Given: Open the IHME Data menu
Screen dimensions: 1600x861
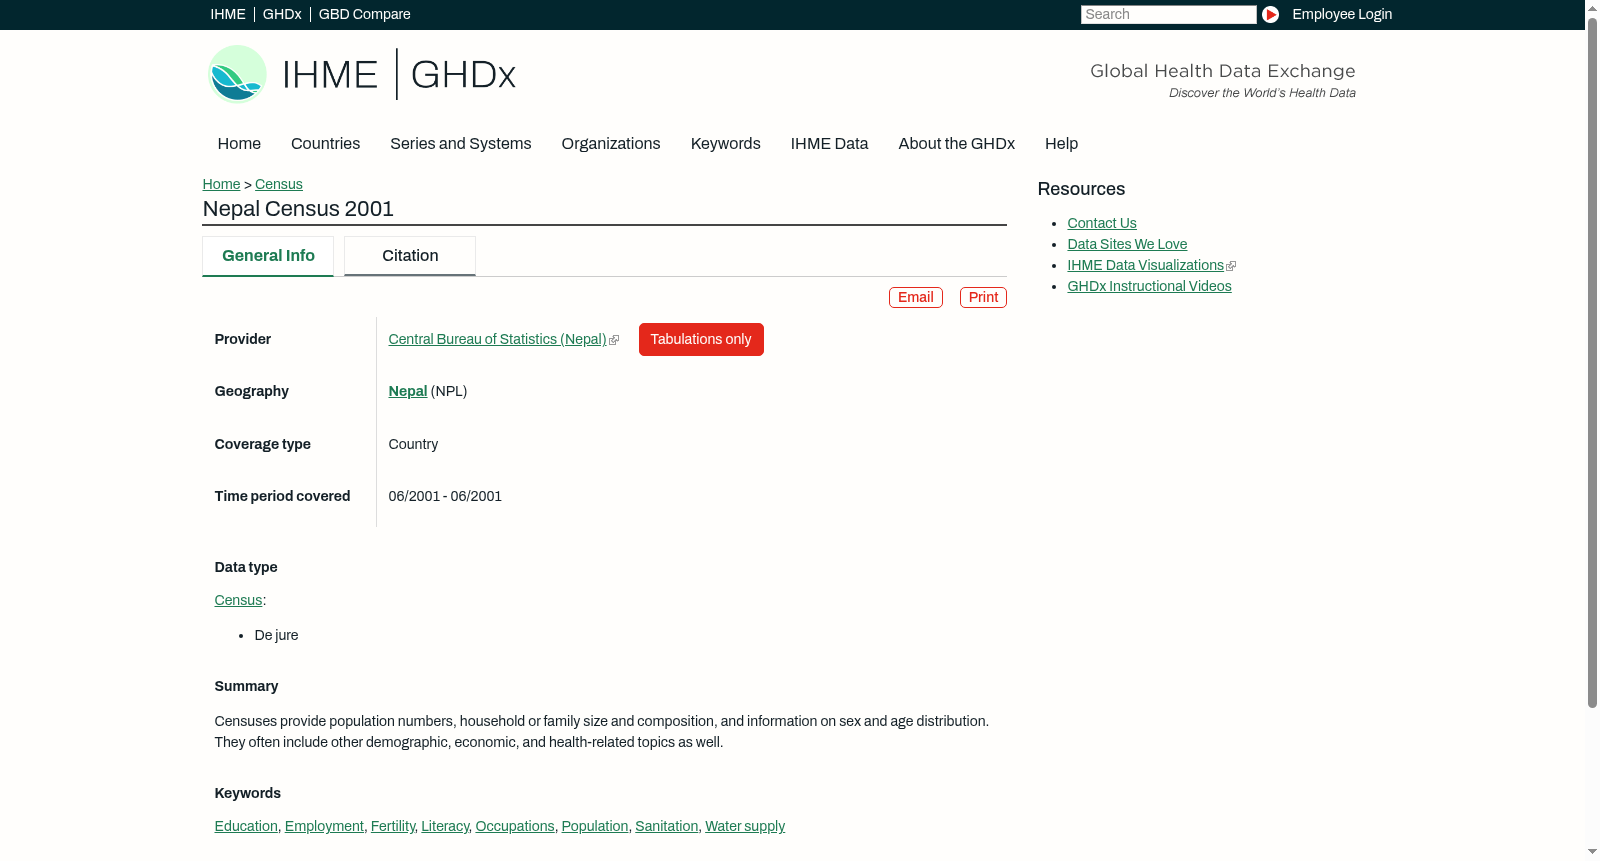Looking at the screenshot, I should click(x=829, y=143).
